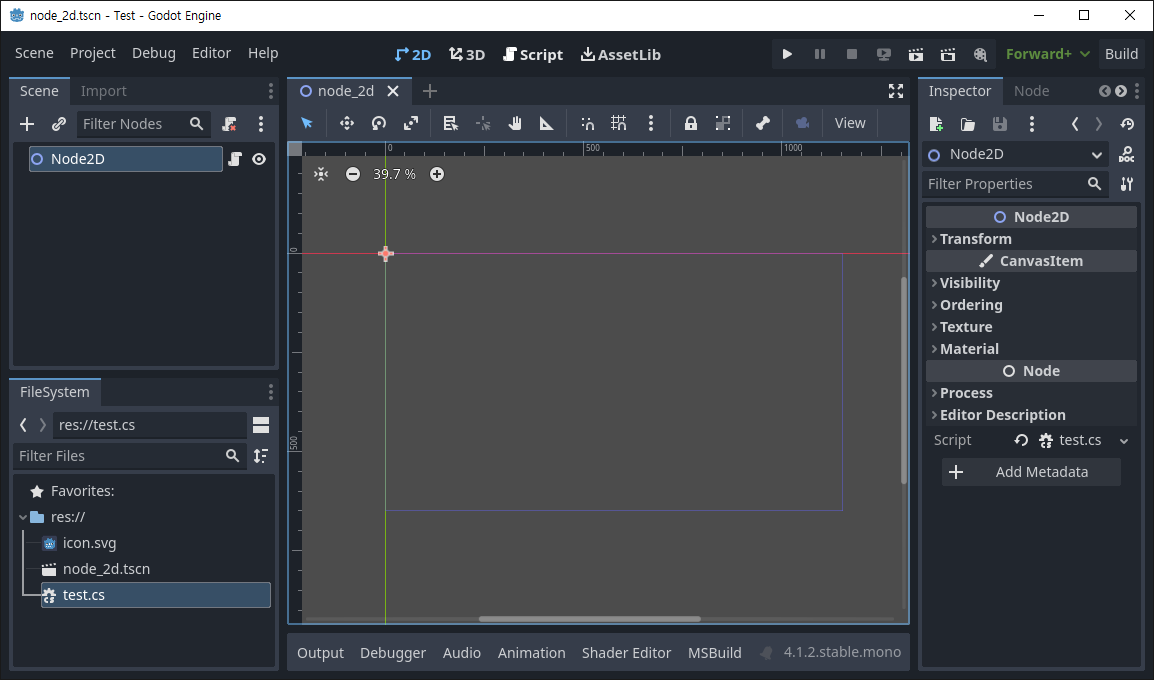Activate the Rotate Mode tool

[379, 123]
